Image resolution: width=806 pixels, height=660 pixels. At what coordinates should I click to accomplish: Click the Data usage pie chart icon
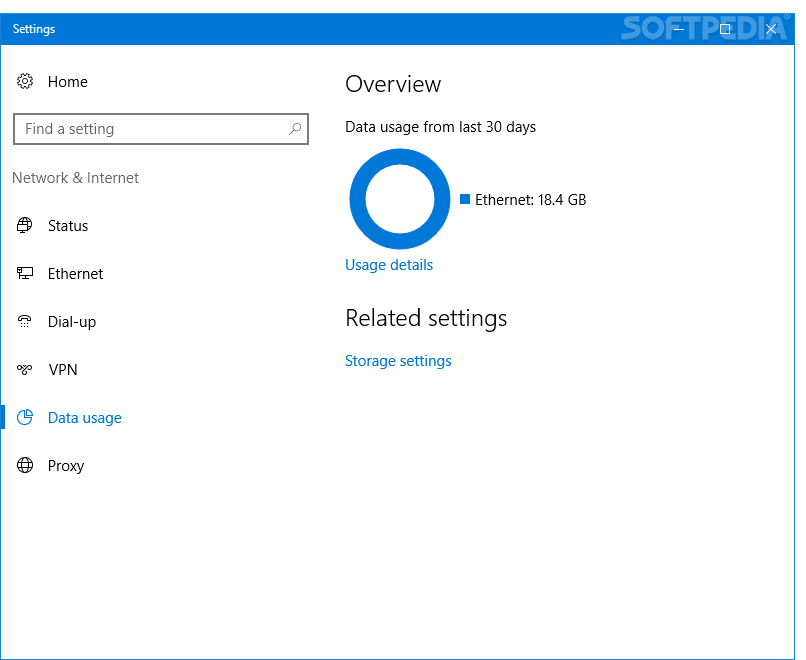(25, 417)
